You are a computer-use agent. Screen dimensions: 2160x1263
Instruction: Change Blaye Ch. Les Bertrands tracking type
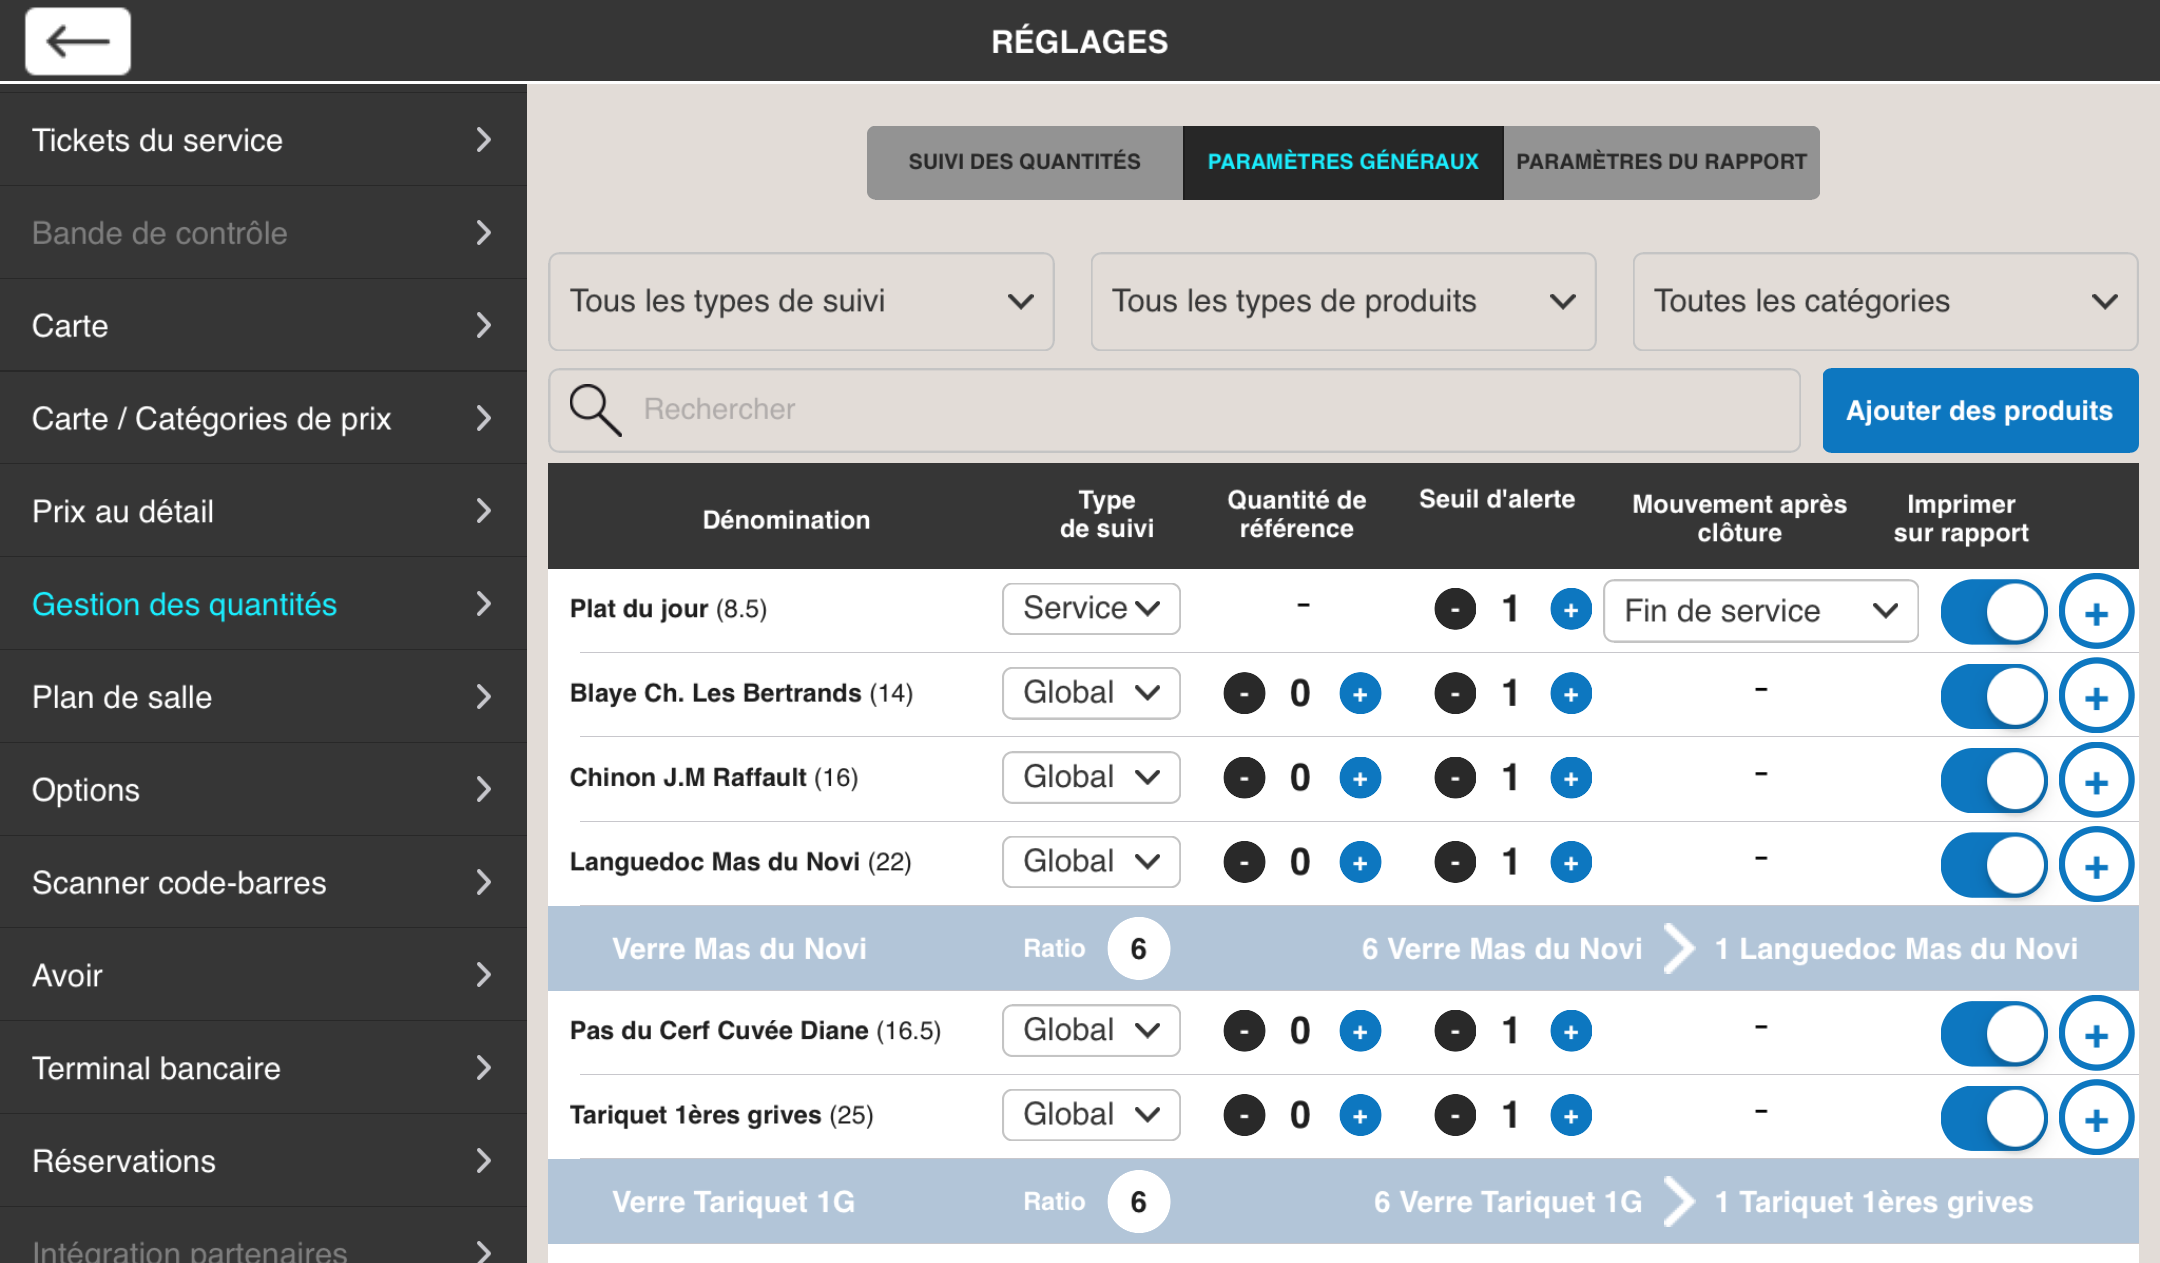(x=1091, y=693)
